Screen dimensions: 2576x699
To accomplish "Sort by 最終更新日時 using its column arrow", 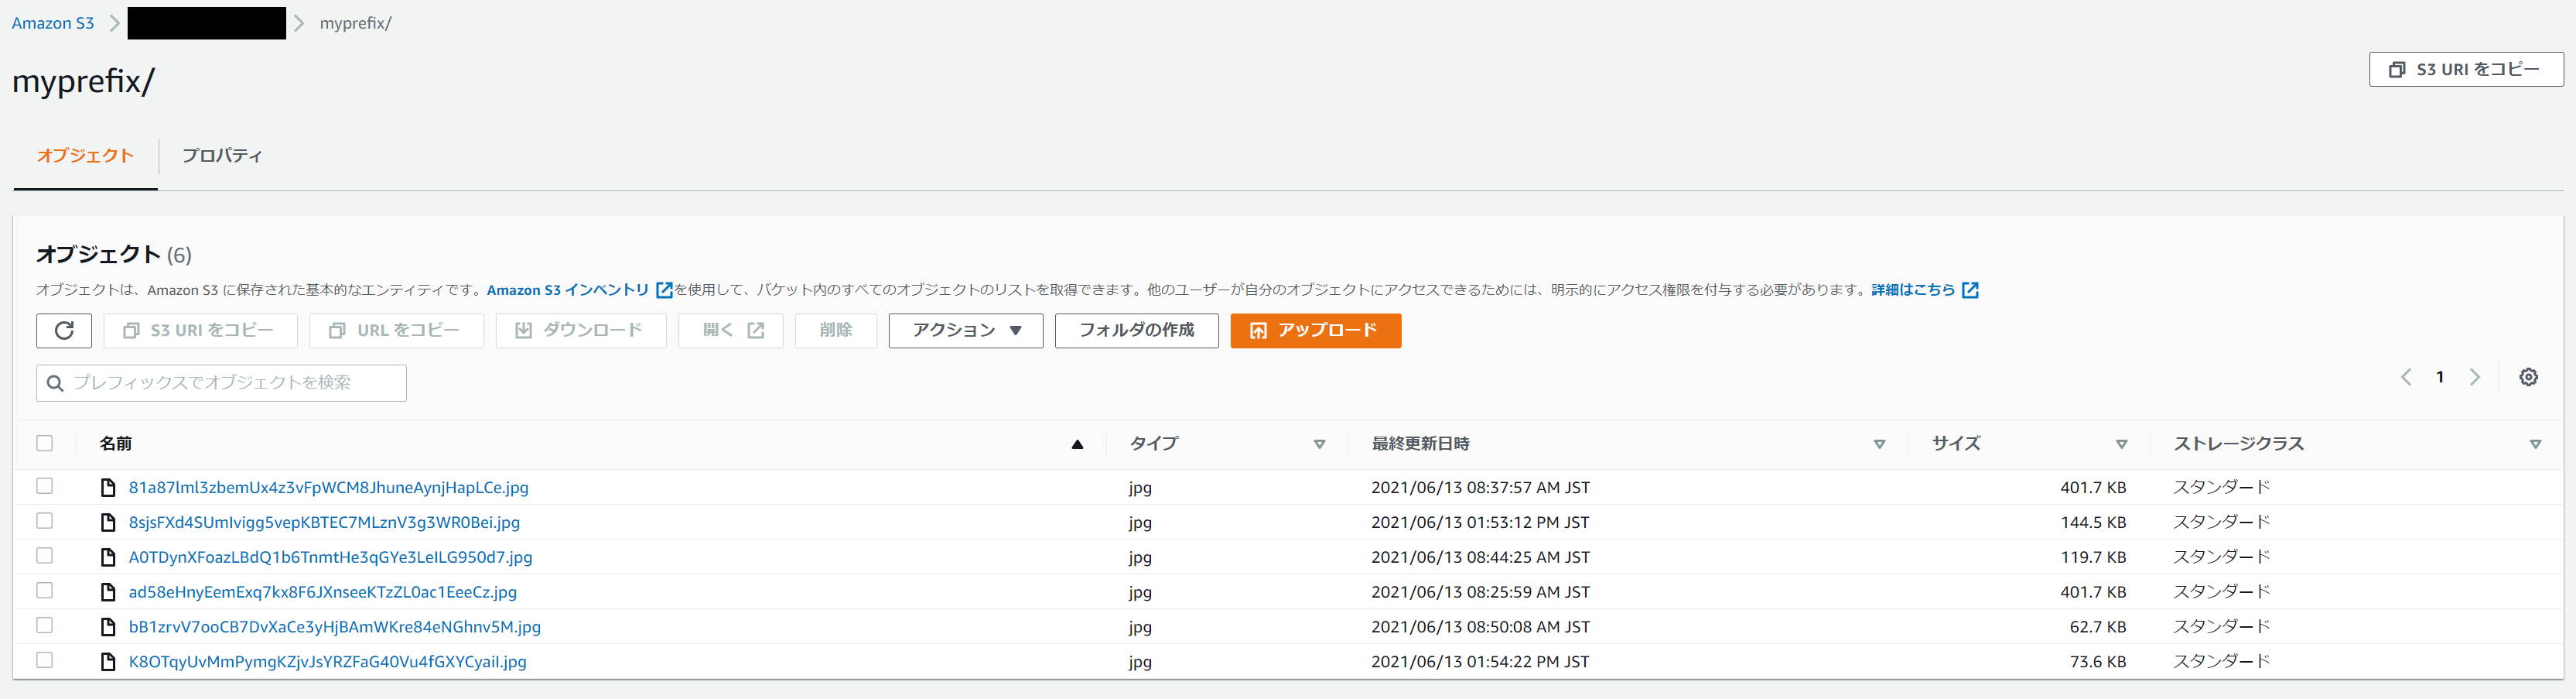I will 1879,444.
